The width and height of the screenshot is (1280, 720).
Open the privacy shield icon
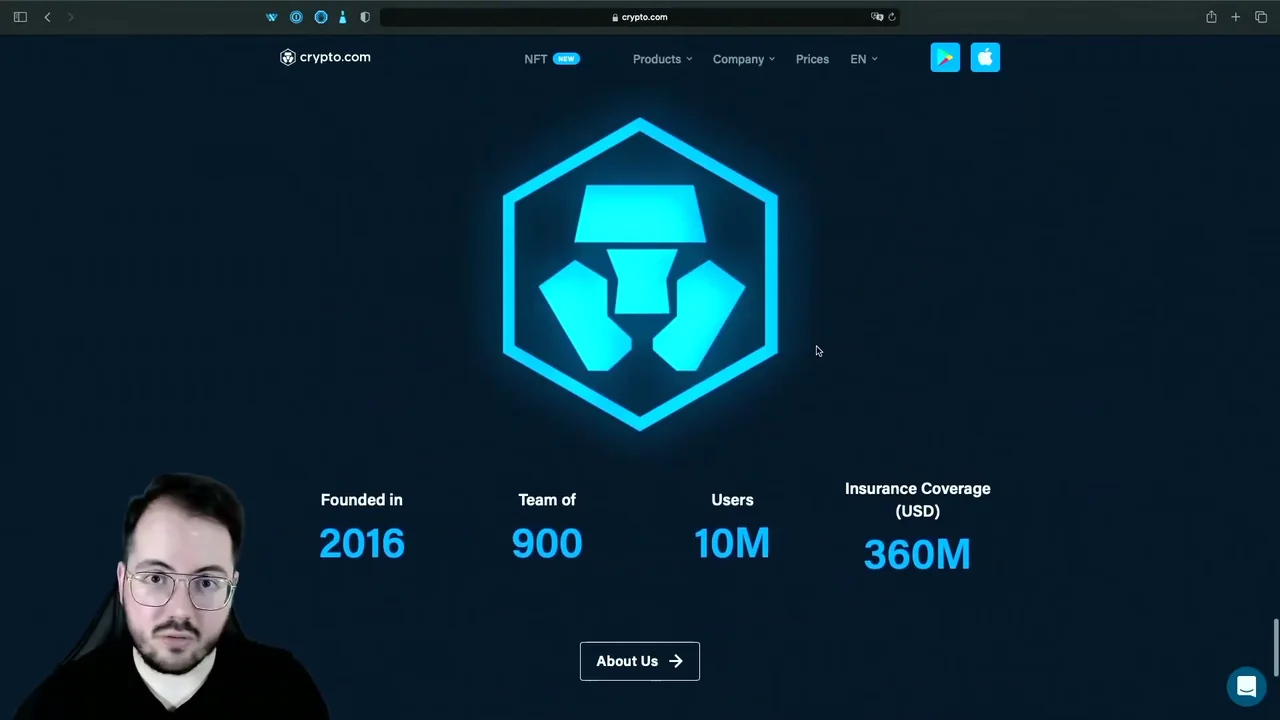365,17
